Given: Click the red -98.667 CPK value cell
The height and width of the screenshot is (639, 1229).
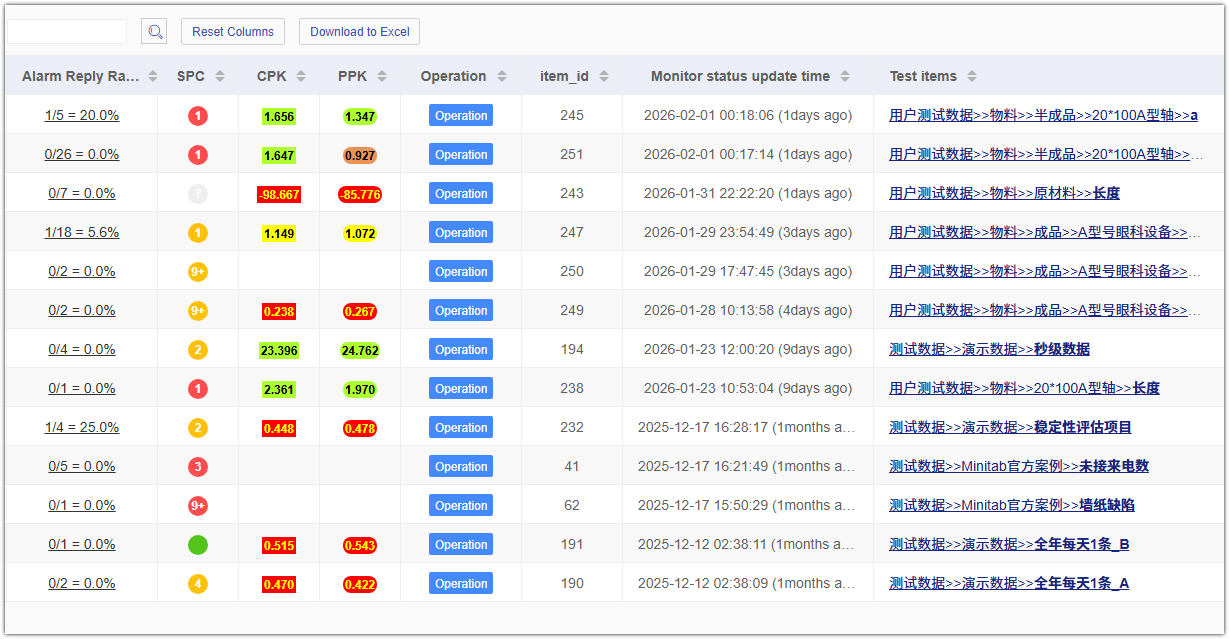Looking at the screenshot, I should [280, 193].
